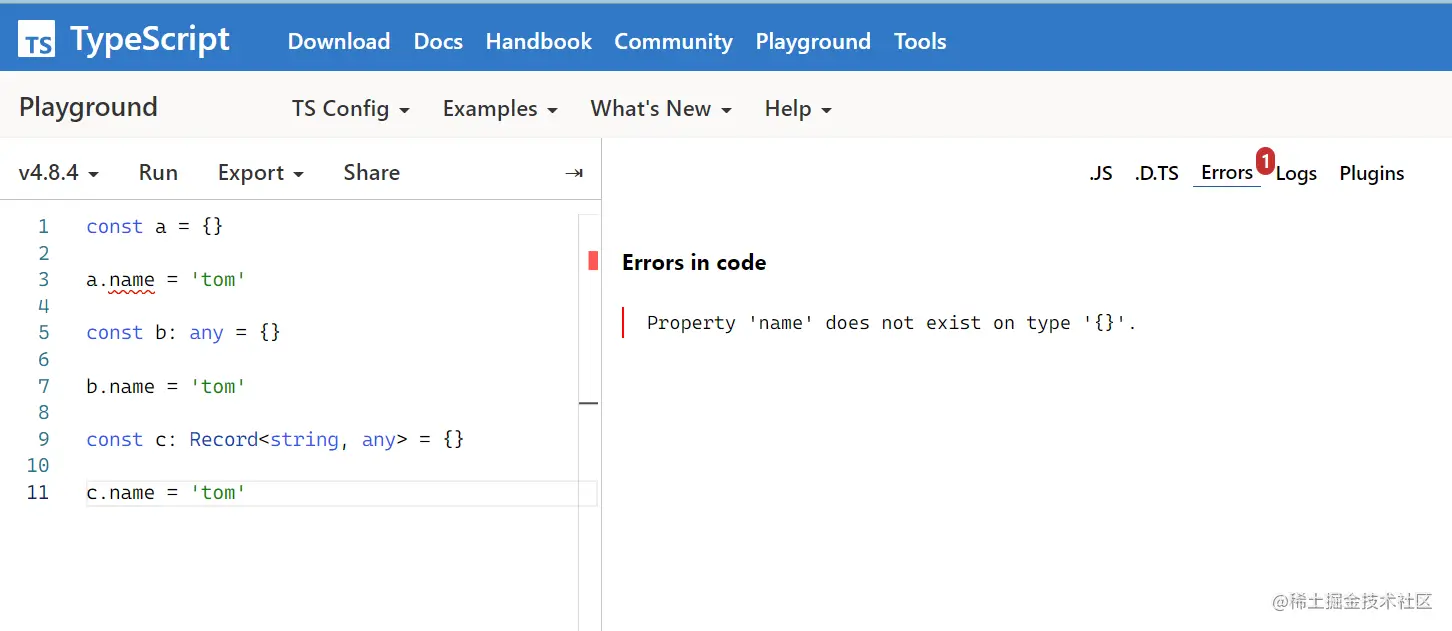This screenshot has width=1452, height=631.
Task: Switch to the .D.TS tab
Action: (x=1156, y=173)
